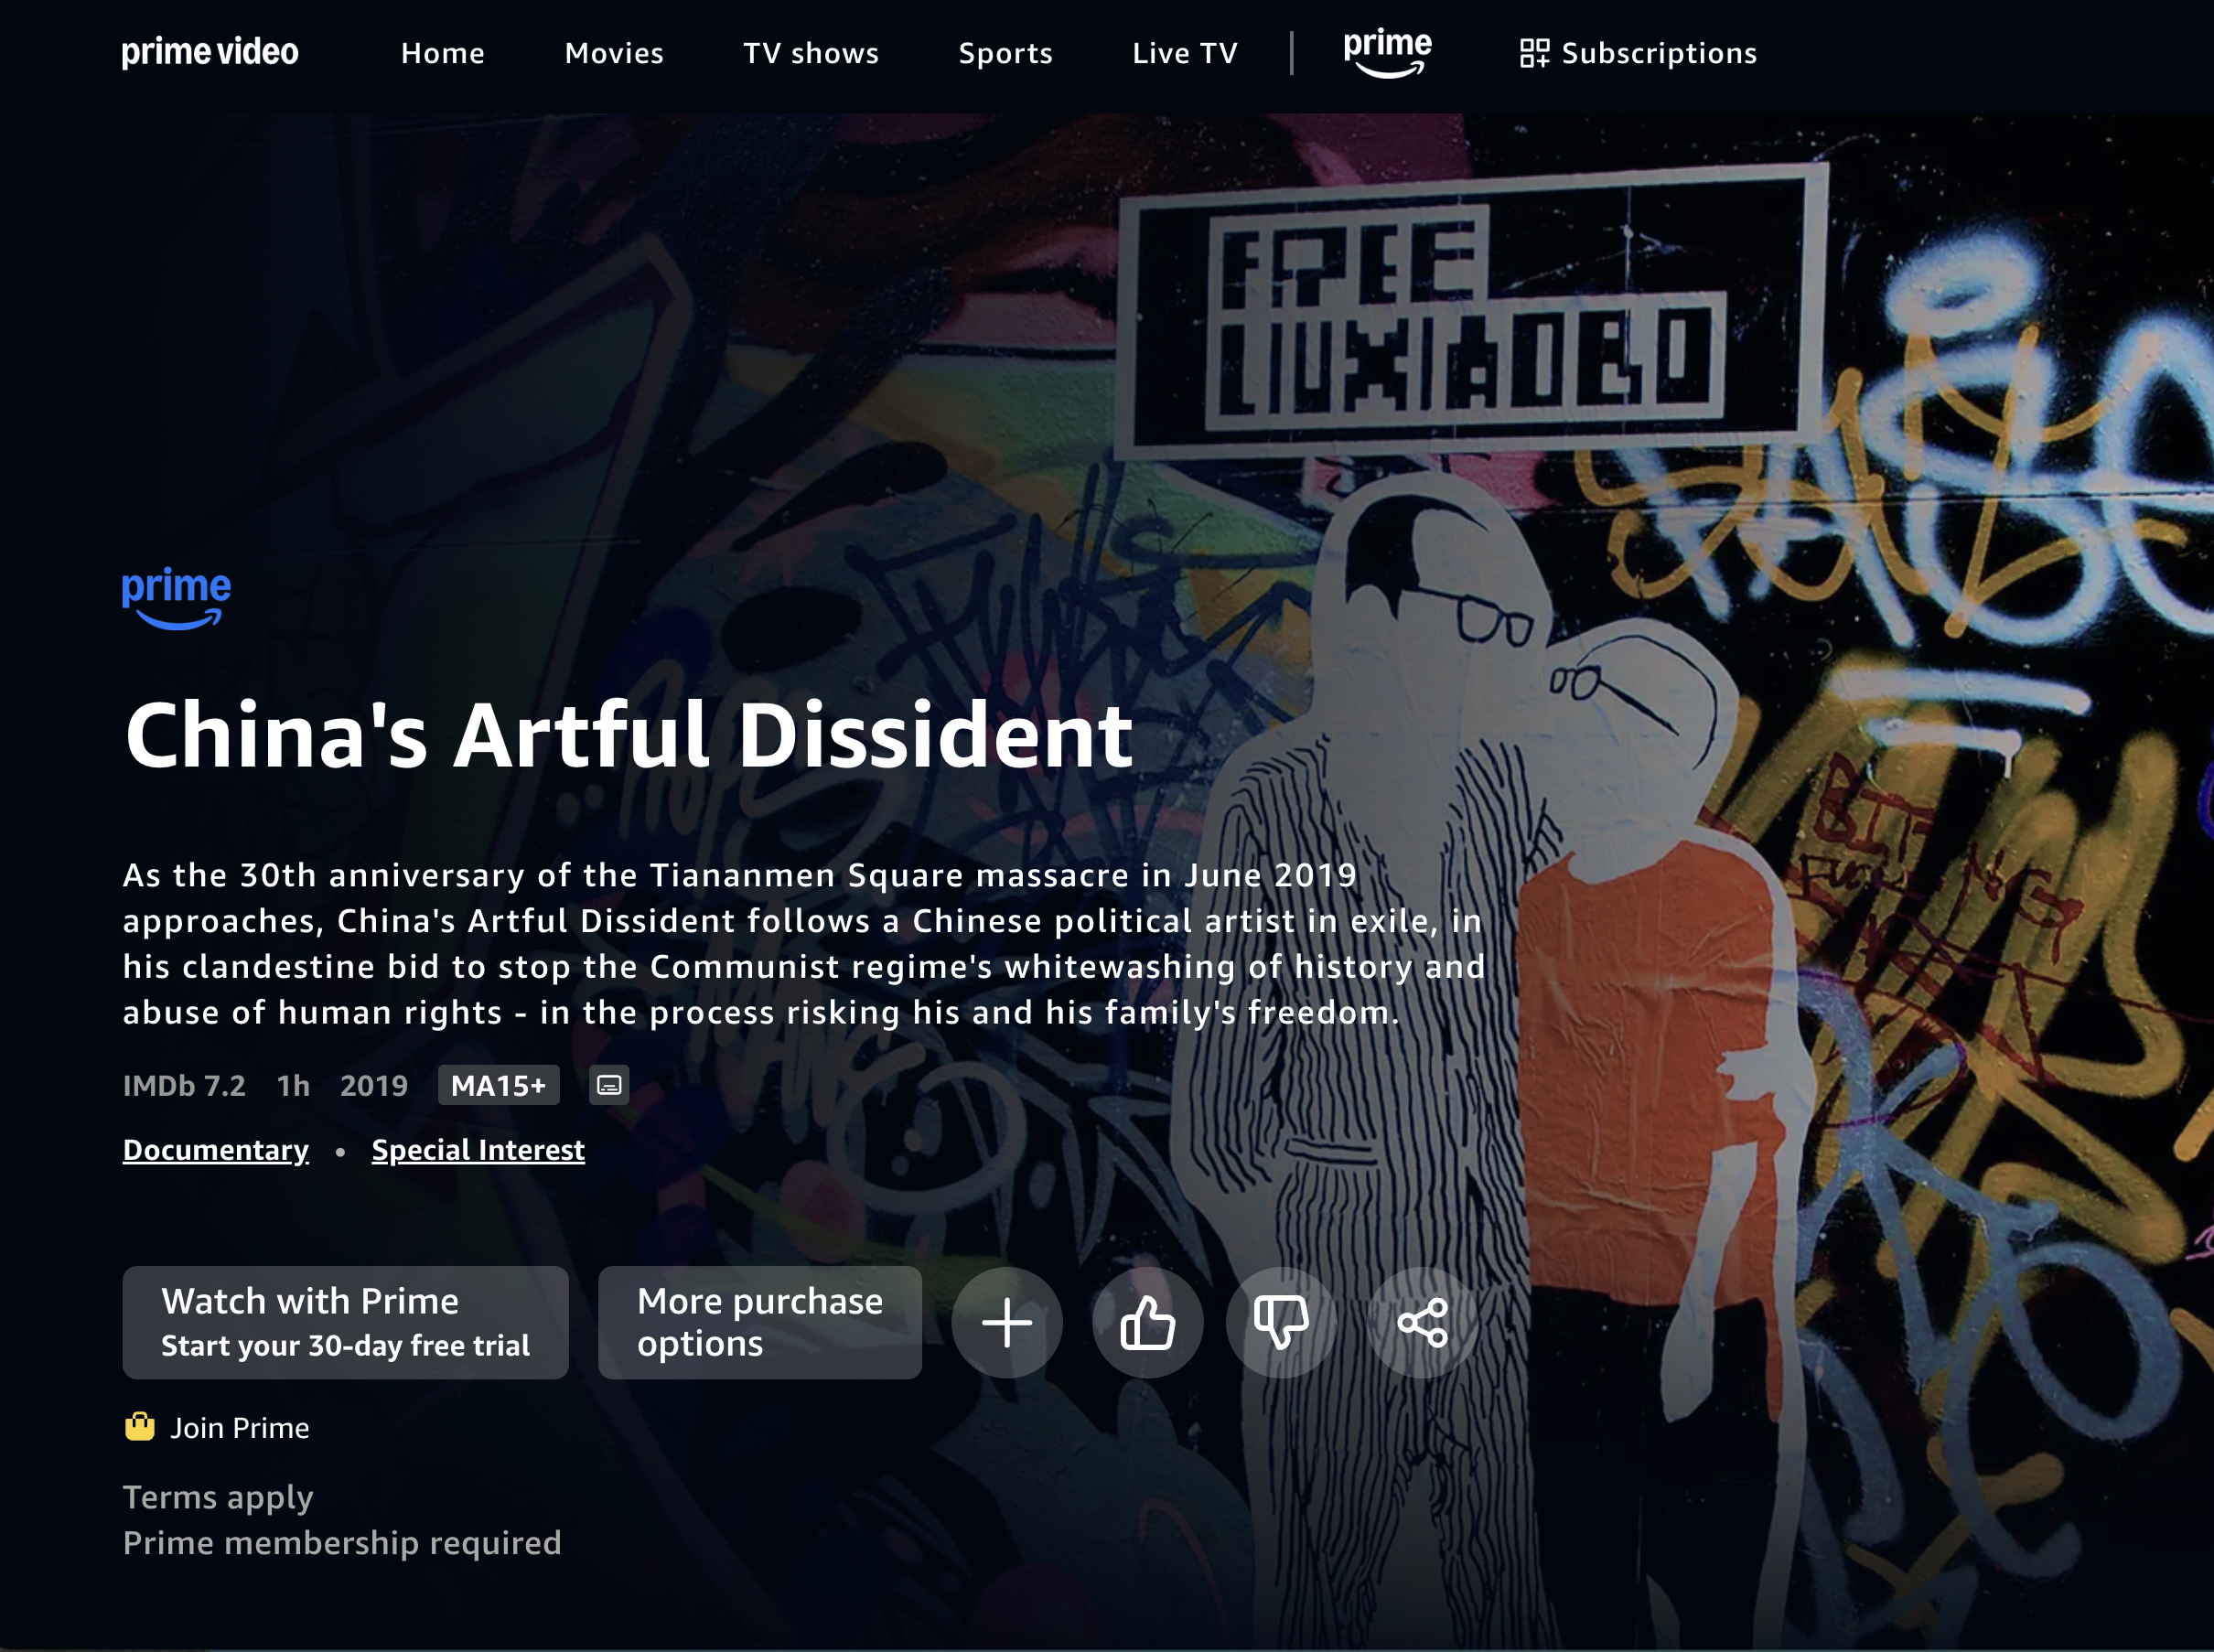
Task: Browse the Documentary genre
Action: (216, 1149)
